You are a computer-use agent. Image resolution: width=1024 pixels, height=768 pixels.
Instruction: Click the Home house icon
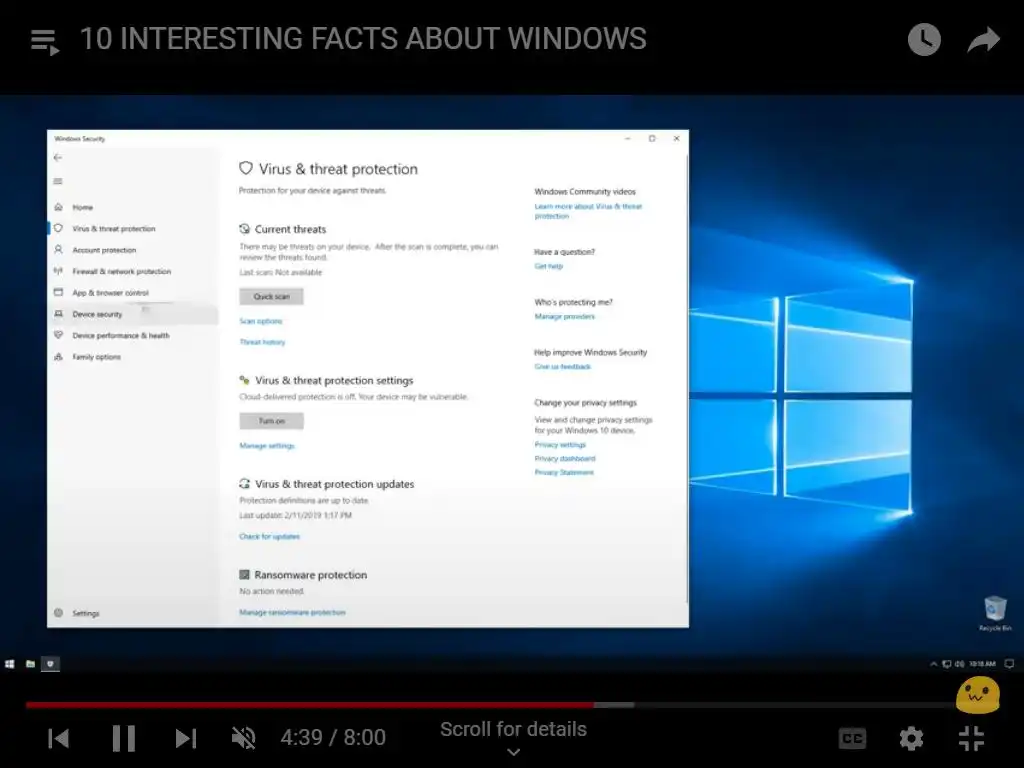pos(58,207)
